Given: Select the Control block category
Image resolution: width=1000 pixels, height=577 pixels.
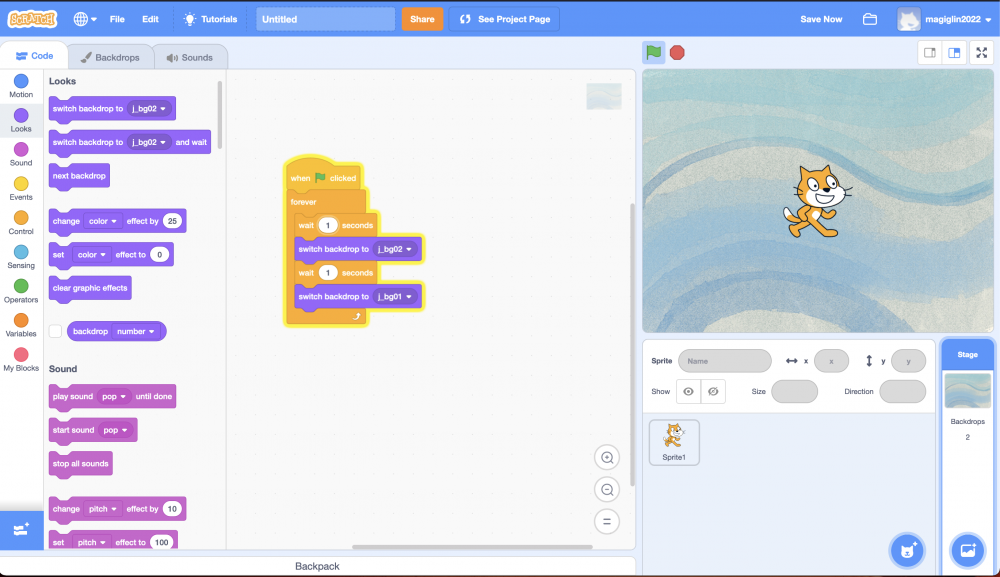Looking at the screenshot, I should [21, 223].
